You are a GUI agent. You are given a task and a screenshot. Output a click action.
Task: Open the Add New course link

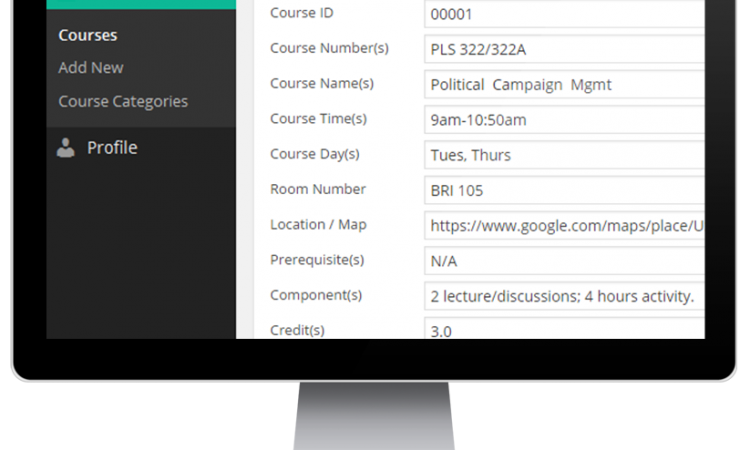[x=91, y=68]
